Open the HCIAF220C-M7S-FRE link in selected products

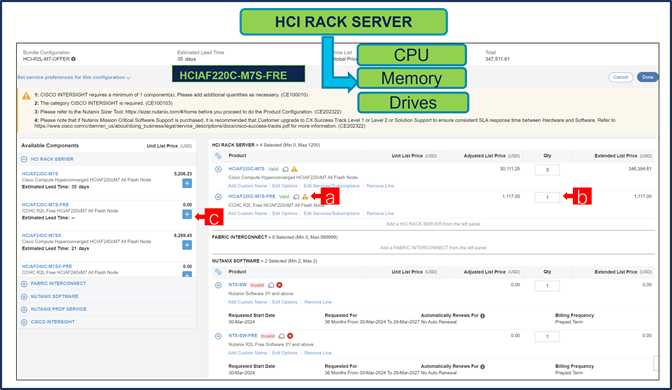(252, 196)
